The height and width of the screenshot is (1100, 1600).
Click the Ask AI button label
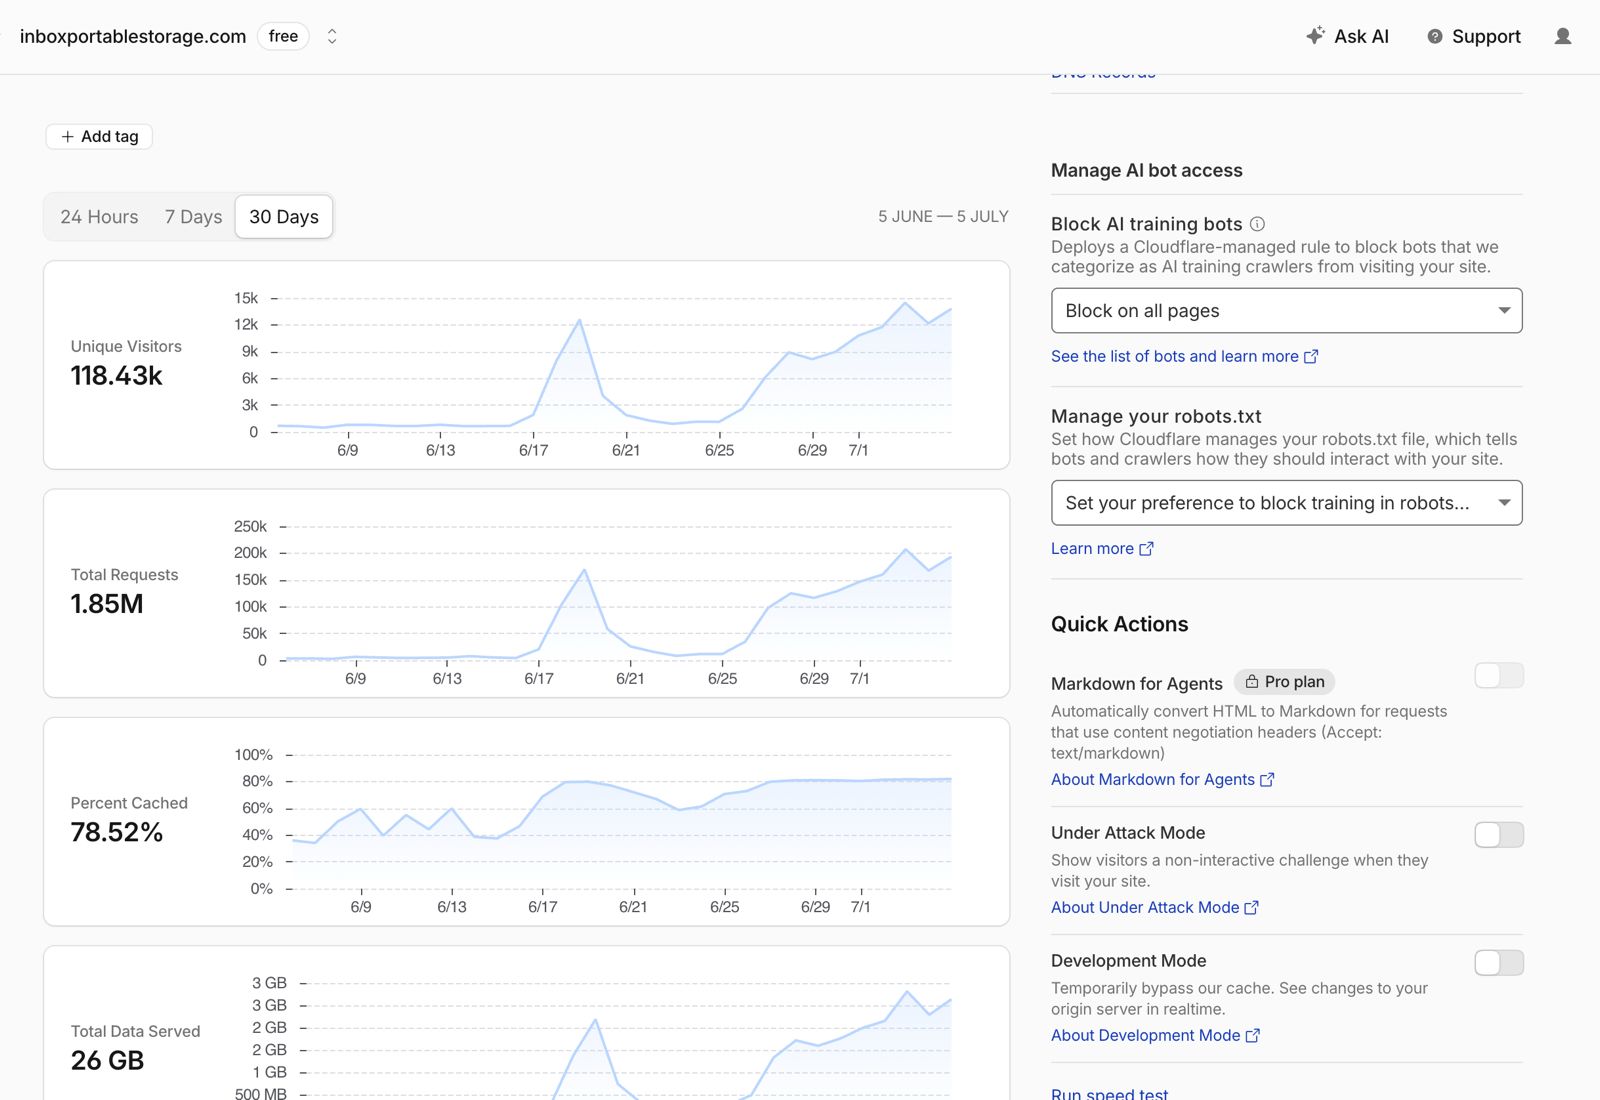pyautogui.click(x=1361, y=37)
